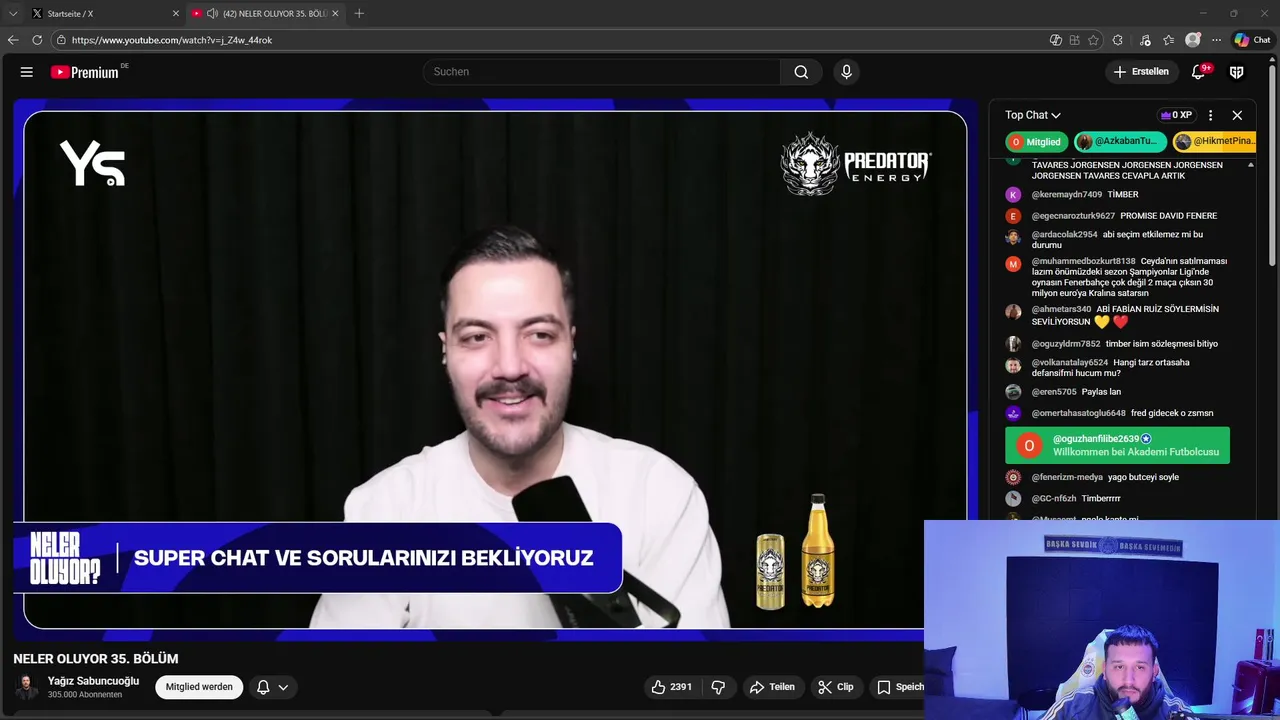
Task: Open the chat three-dot options menu
Action: [x=1211, y=115]
